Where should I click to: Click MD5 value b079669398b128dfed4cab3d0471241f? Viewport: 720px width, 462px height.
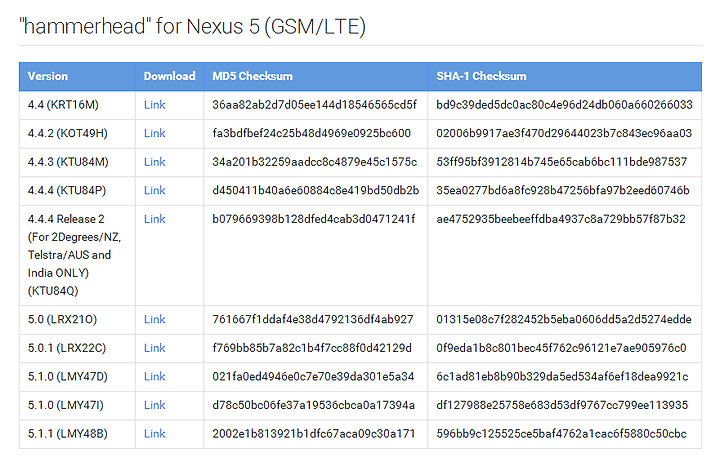click(x=314, y=219)
